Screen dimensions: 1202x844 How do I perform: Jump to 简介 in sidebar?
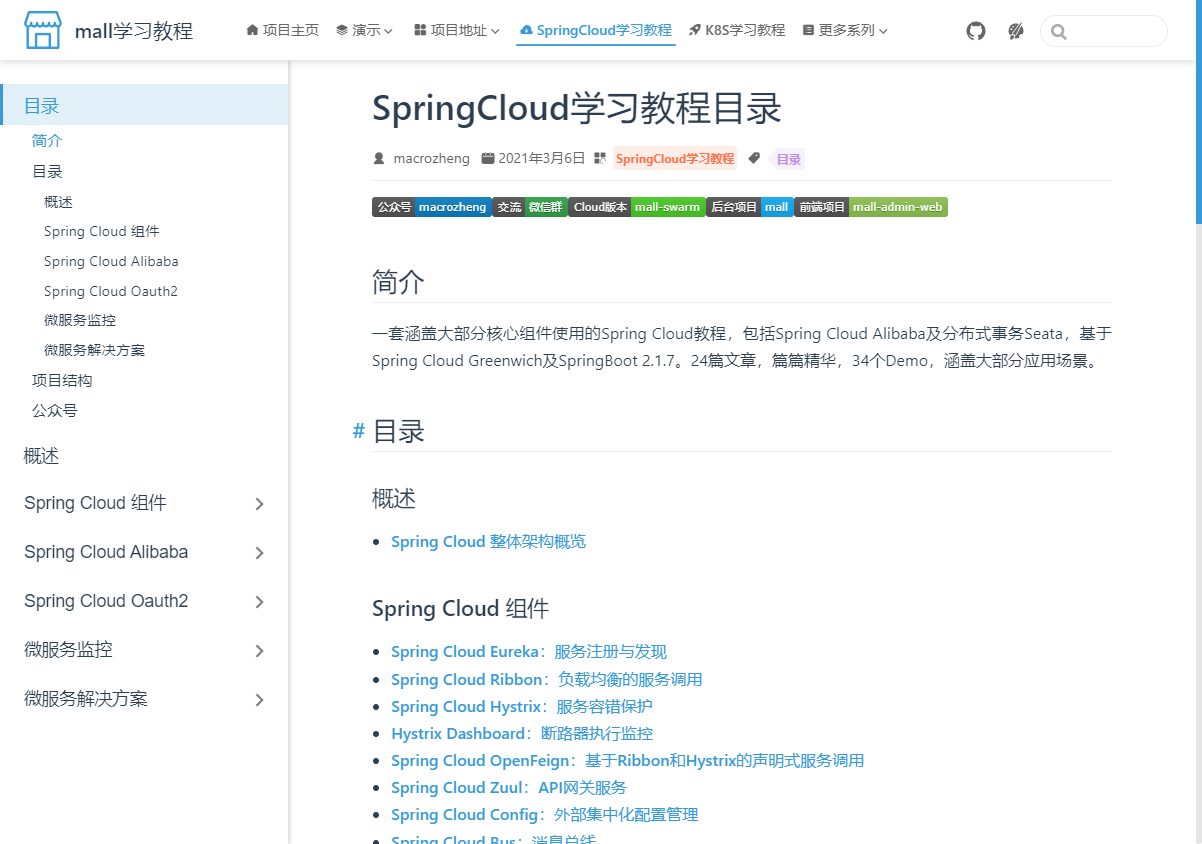coord(47,141)
